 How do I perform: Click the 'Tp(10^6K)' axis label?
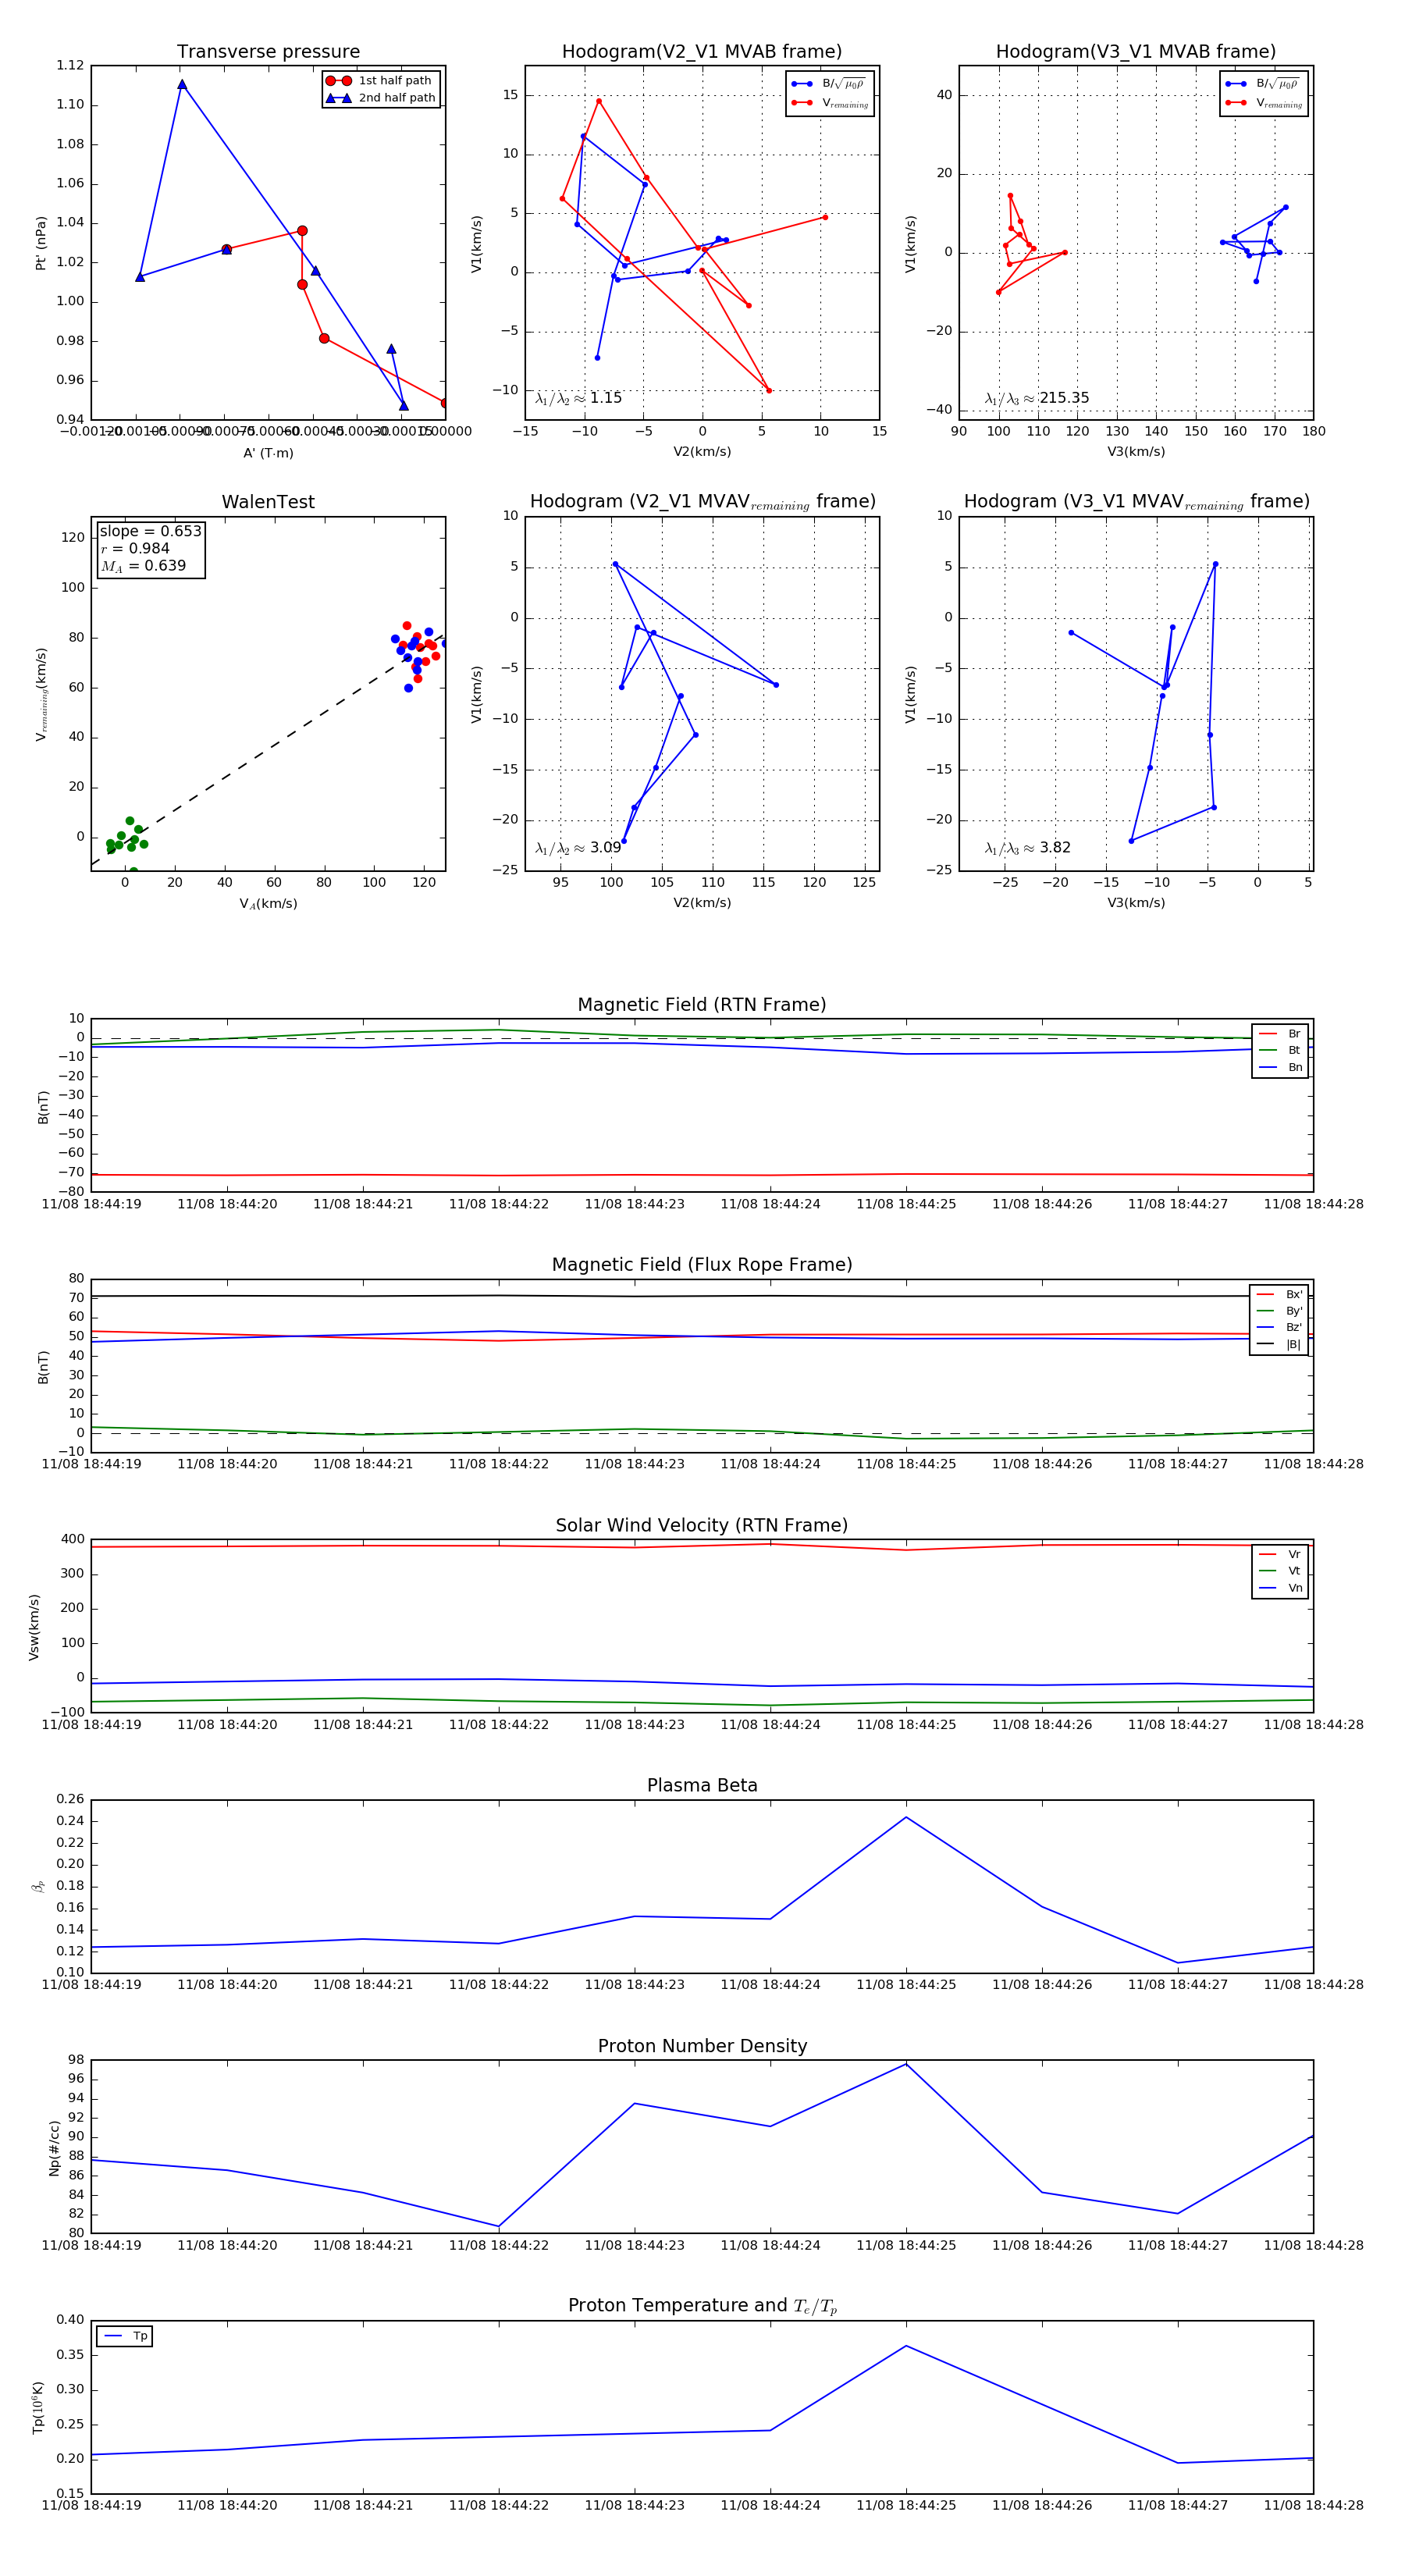tap(38, 2407)
